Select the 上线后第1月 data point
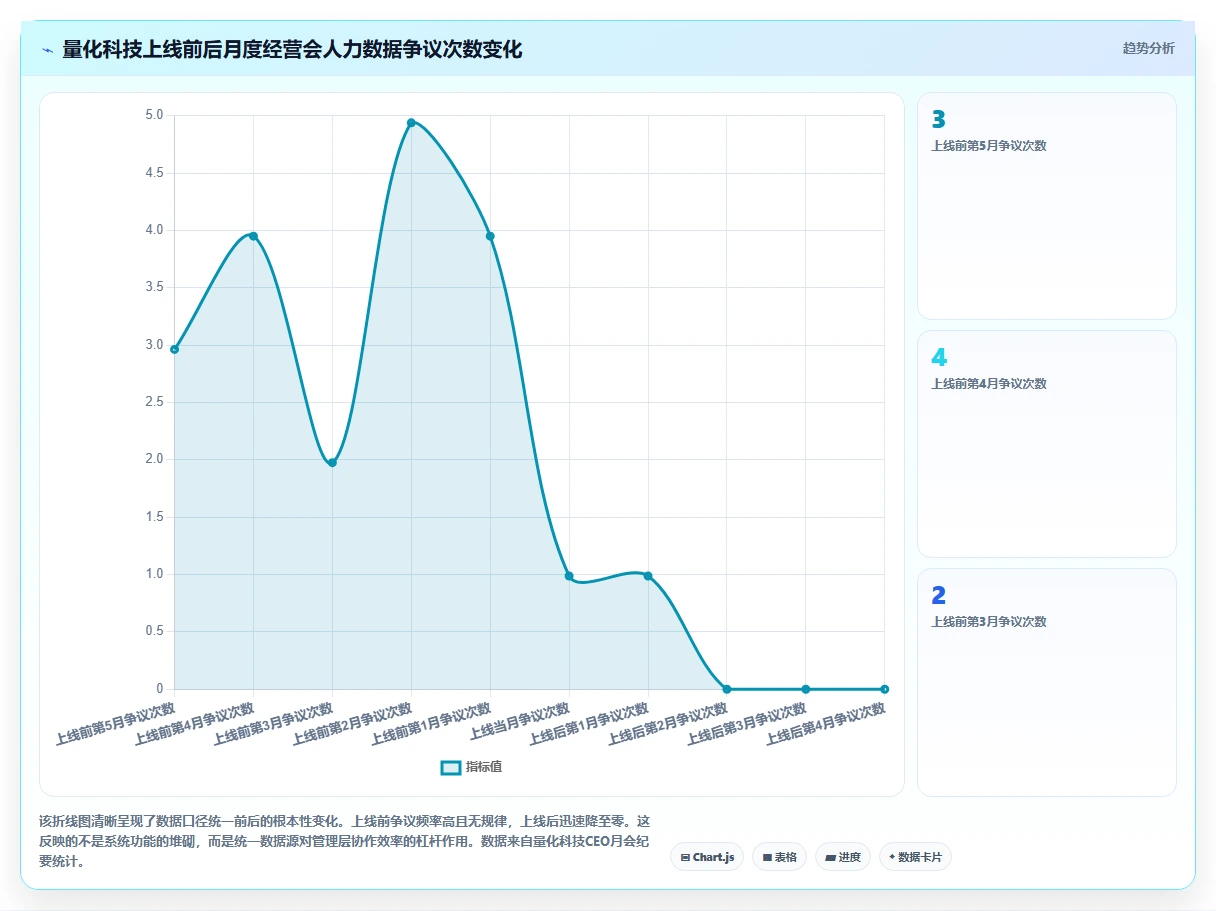 [x=648, y=576]
